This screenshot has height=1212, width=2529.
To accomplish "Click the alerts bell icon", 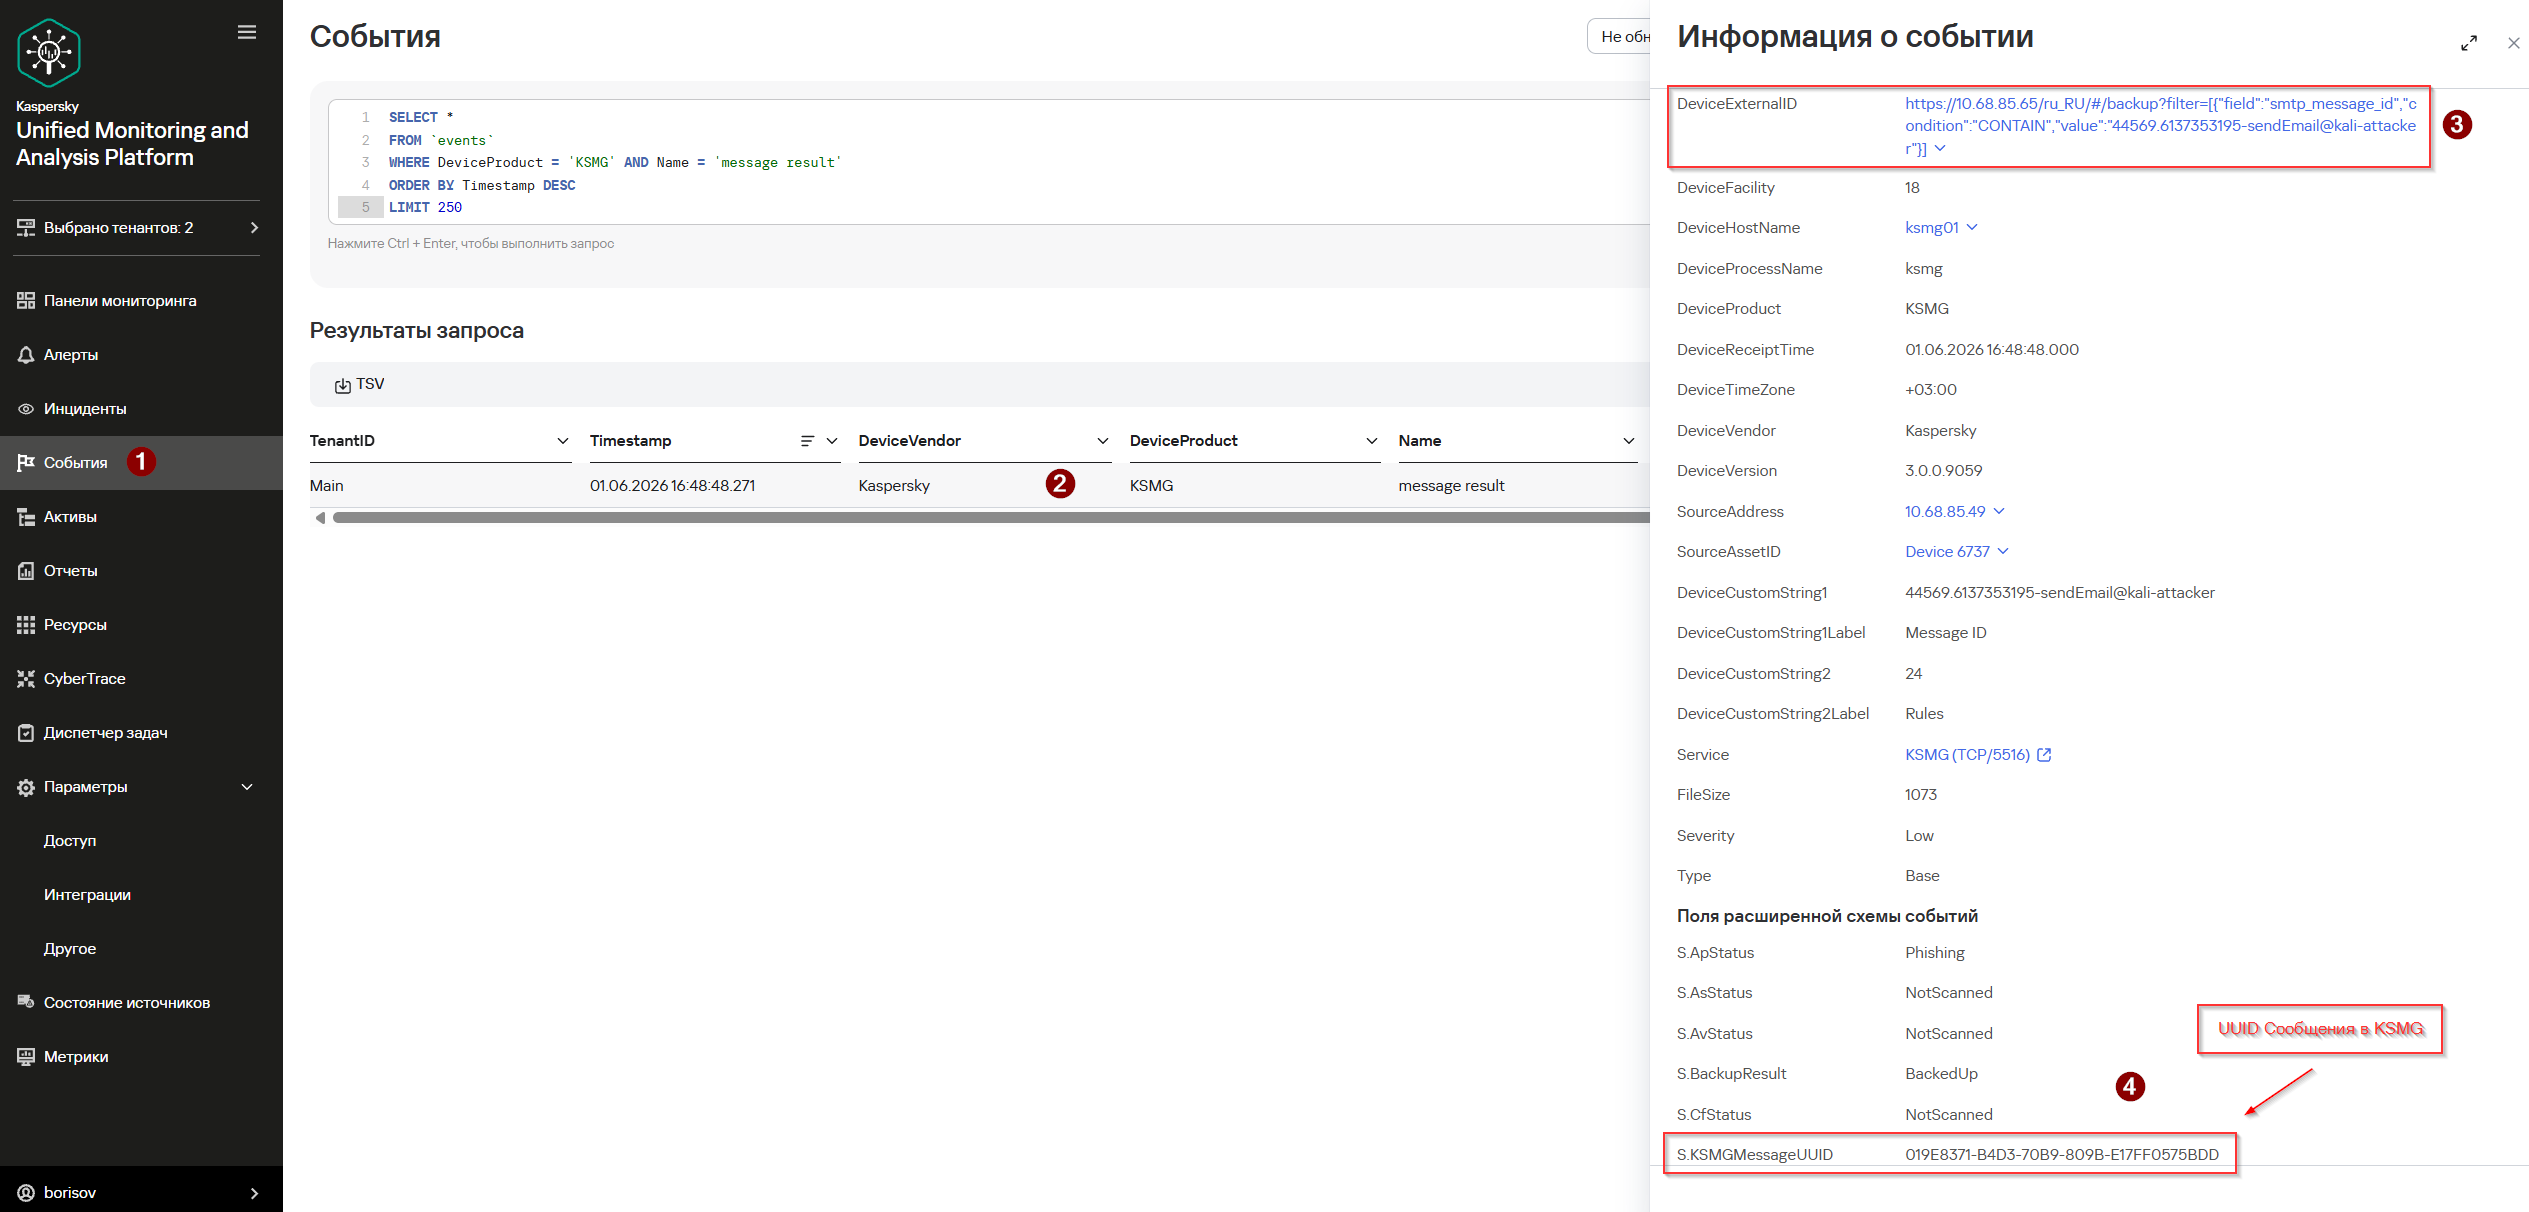I will tap(26, 355).
